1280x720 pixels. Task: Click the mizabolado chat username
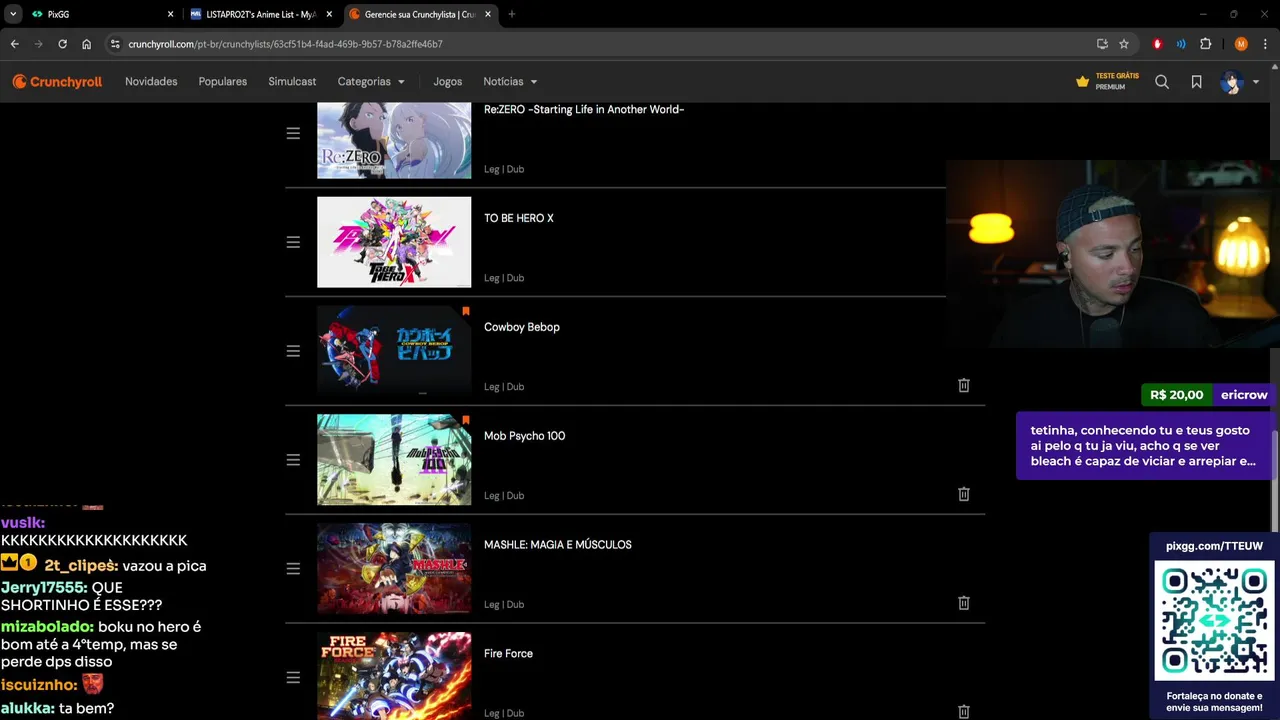pos(47,627)
